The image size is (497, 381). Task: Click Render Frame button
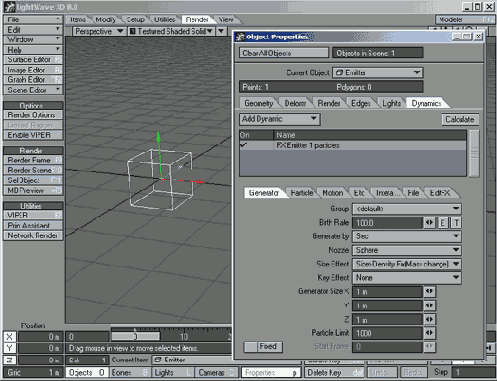33,160
